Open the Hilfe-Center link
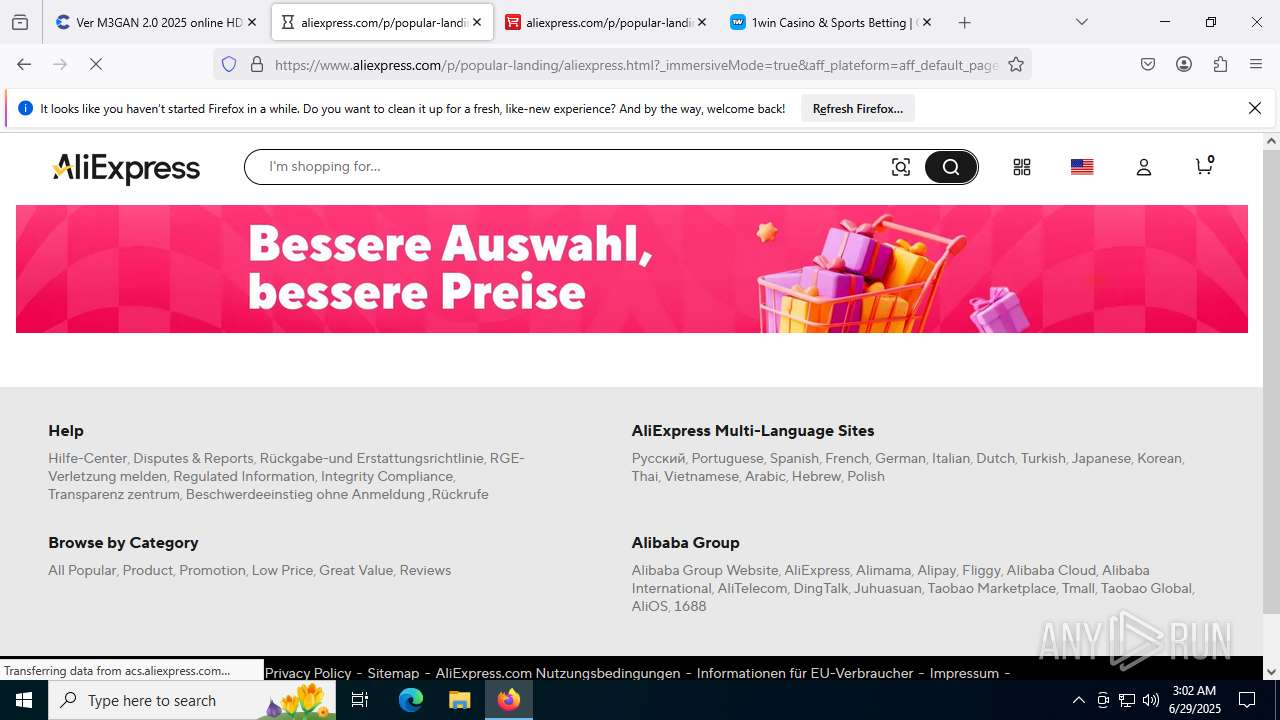This screenshot has height=720, width=1280. pyautogui.click(x=87, y=458)
